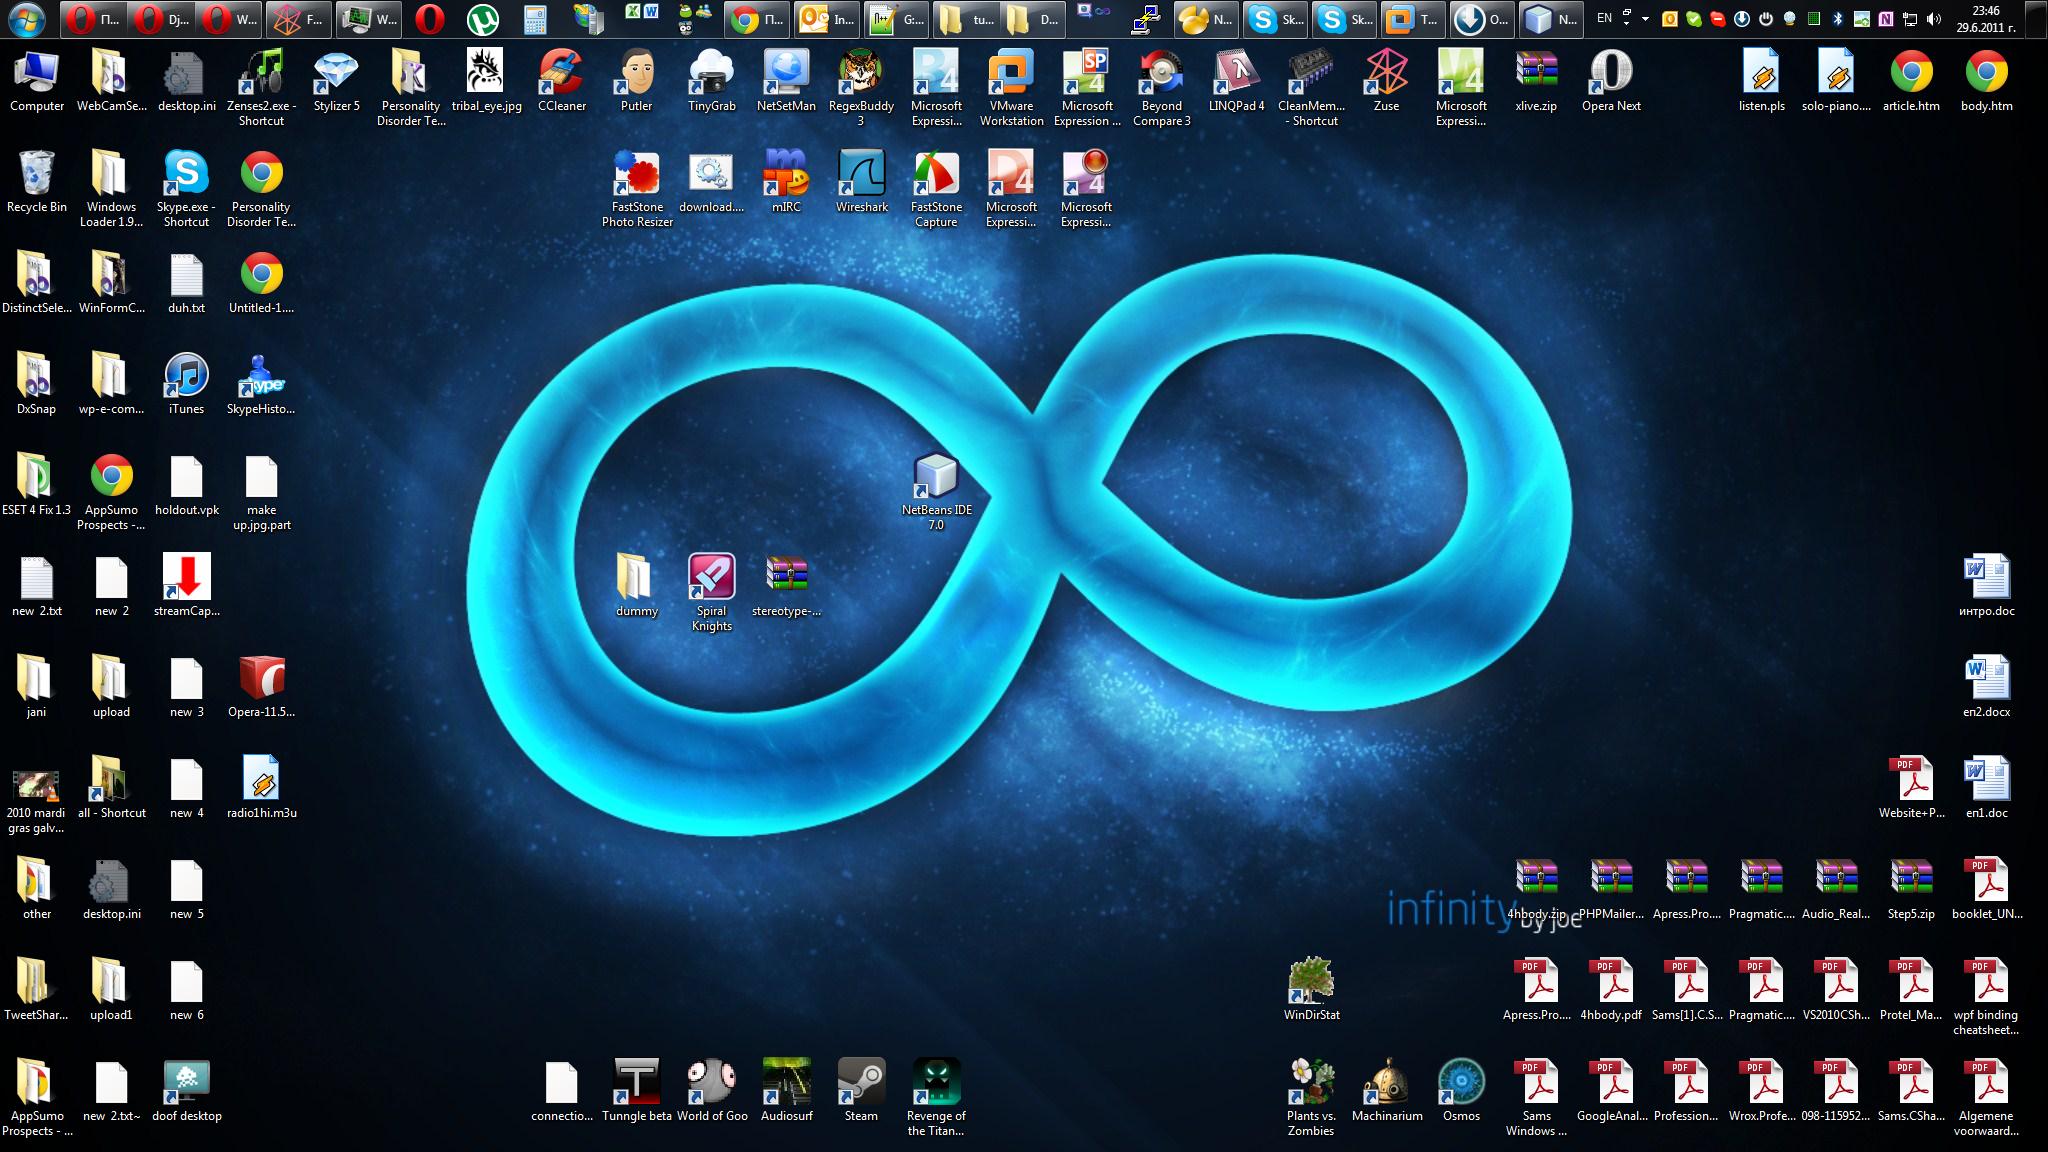Click the taskbar clock showing 23:46
The height and width of the screenshot is (1152, 2048).
[1986, 18]
